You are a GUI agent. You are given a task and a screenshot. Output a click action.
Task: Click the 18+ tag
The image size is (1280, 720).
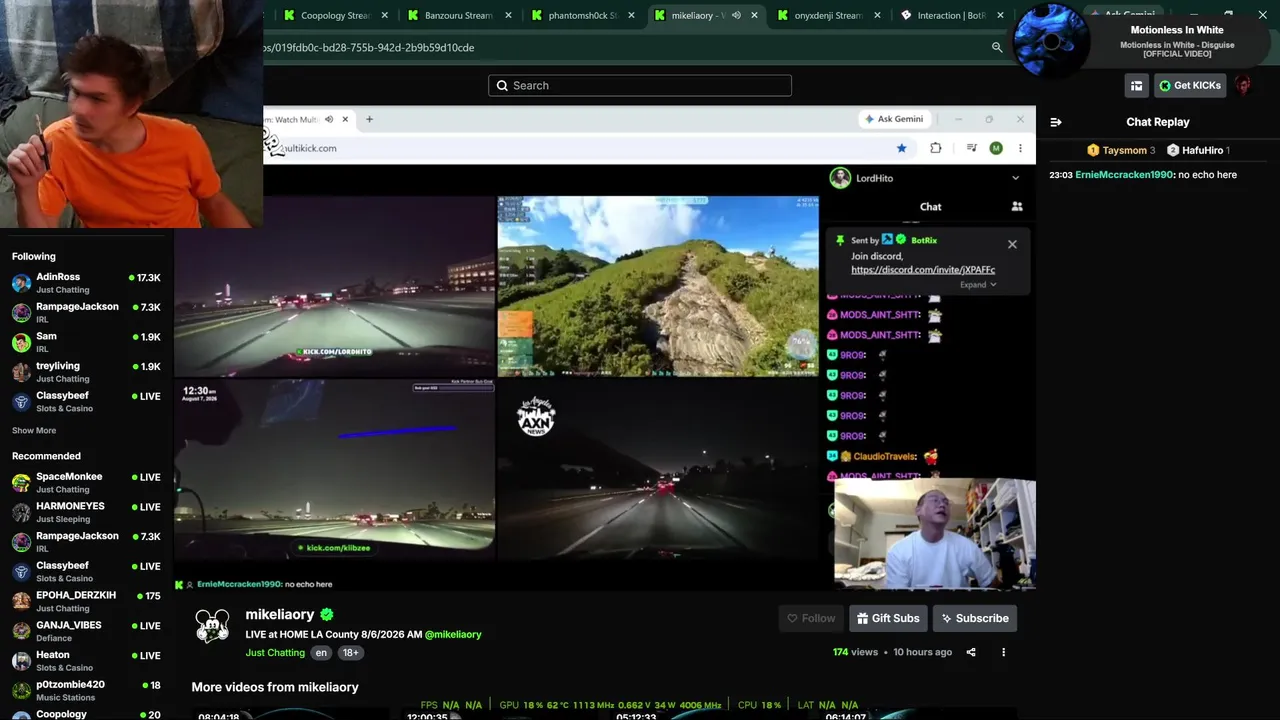[350, 653]
